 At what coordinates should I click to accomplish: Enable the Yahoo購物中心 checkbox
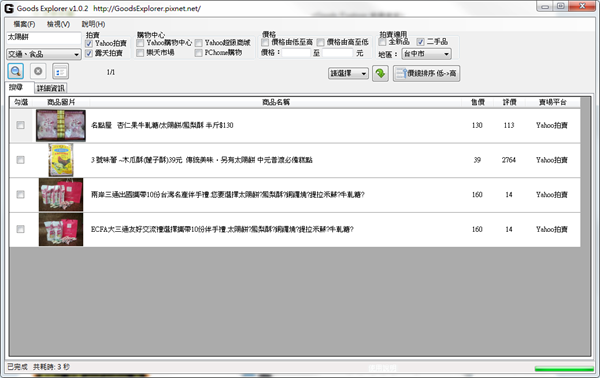[140, 43]
